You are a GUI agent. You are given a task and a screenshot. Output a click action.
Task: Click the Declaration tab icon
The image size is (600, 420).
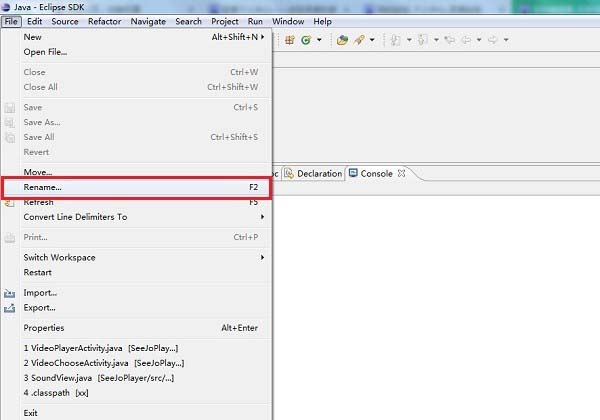(x=289, y=174)
